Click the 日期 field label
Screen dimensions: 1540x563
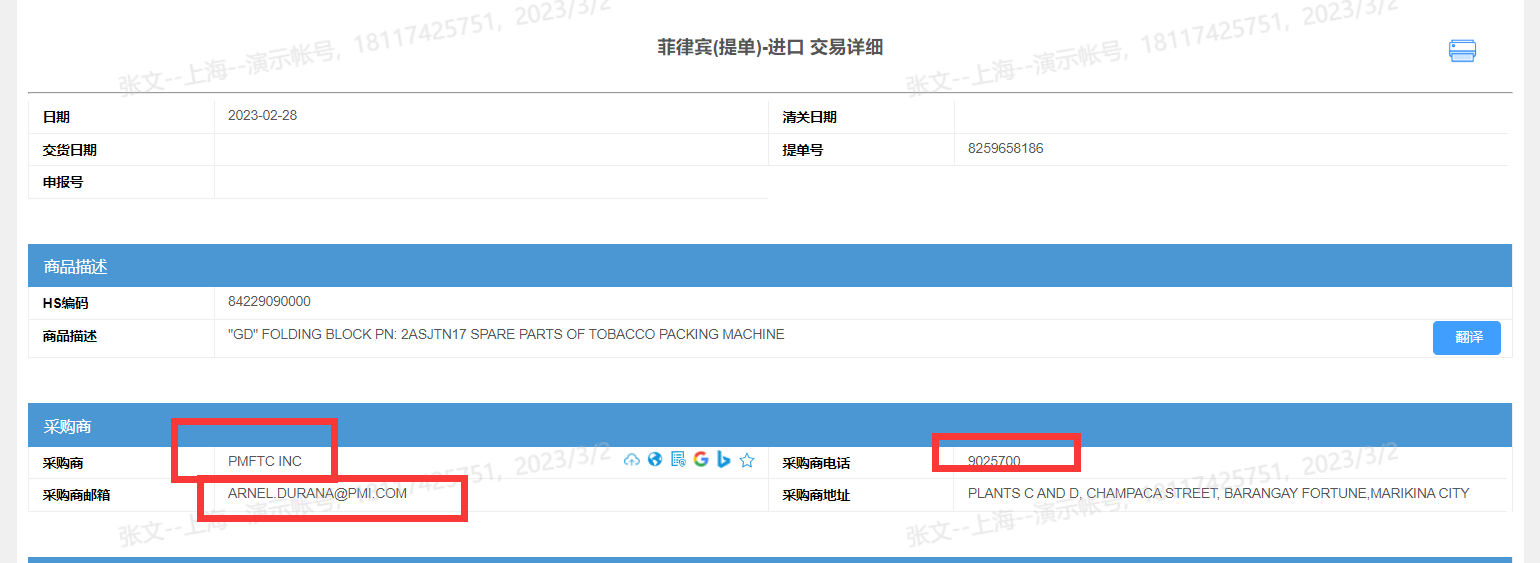(x=56, y=117)
